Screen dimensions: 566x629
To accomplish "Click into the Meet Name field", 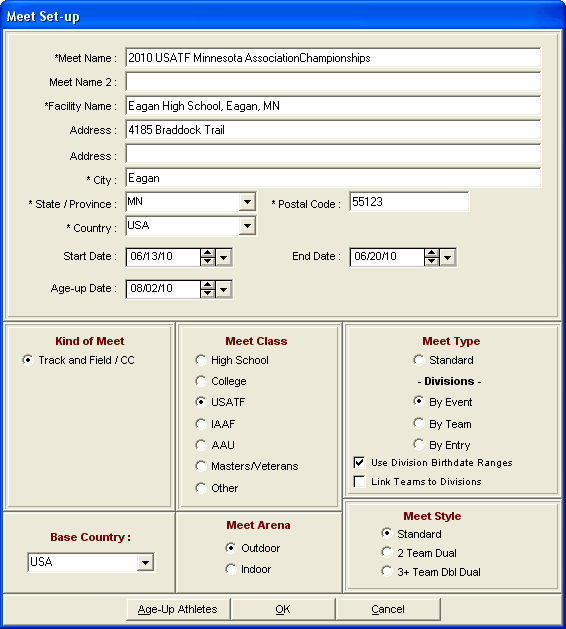I will click(x=333, y=58).
